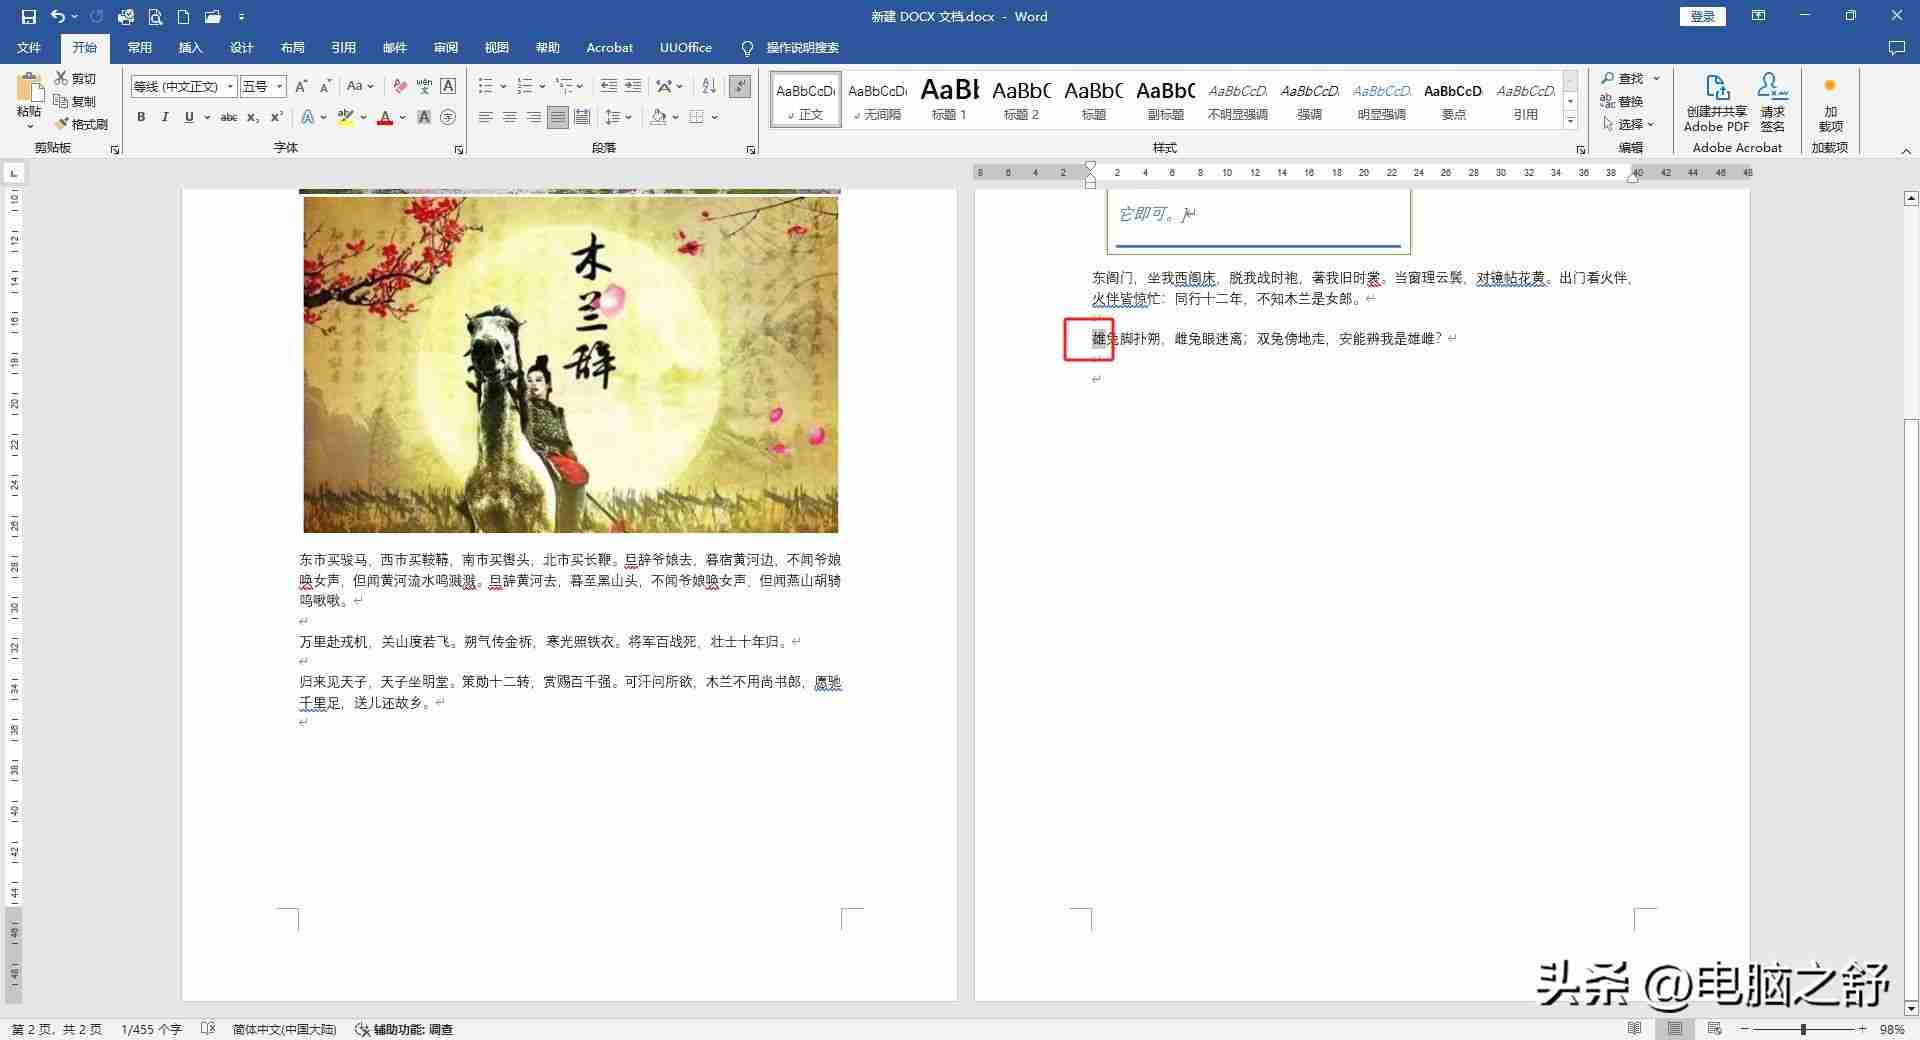
Task: Apply text effects (outlined A) icon
Action: [x=308, y=117]
